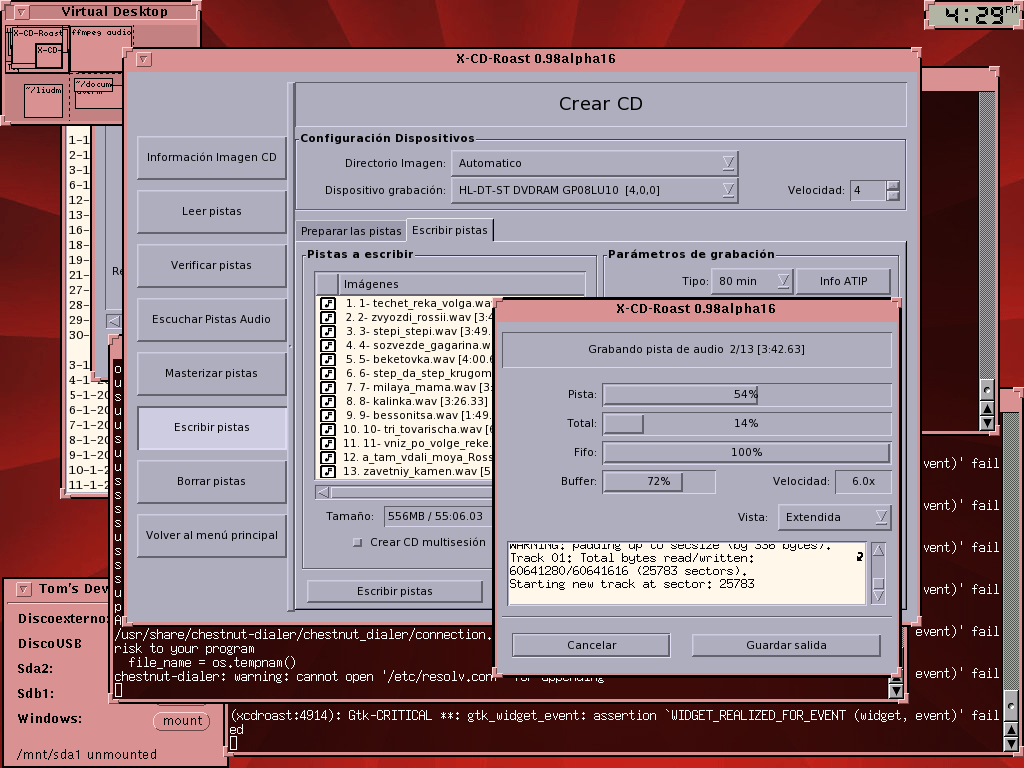This screenshot has width=1024, height=768.
Task: Click the Total 14% progress bar
Action: 746,423
